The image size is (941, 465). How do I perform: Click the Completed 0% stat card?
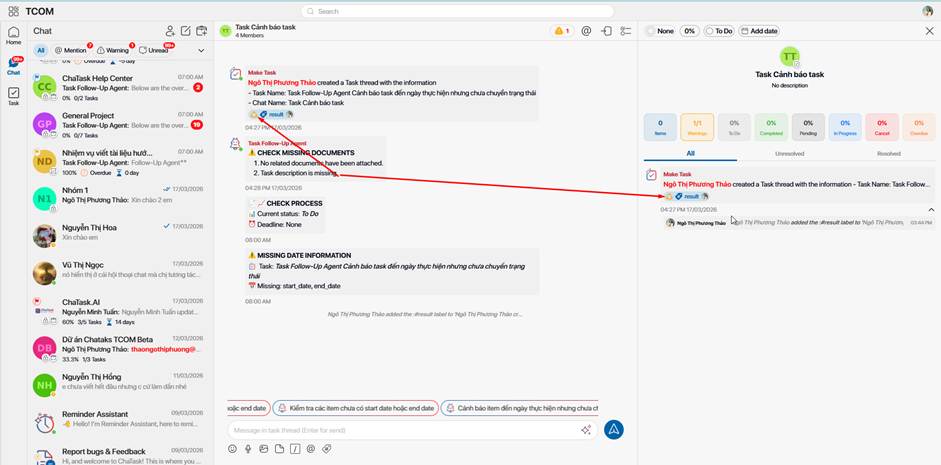tap(771, 127)
